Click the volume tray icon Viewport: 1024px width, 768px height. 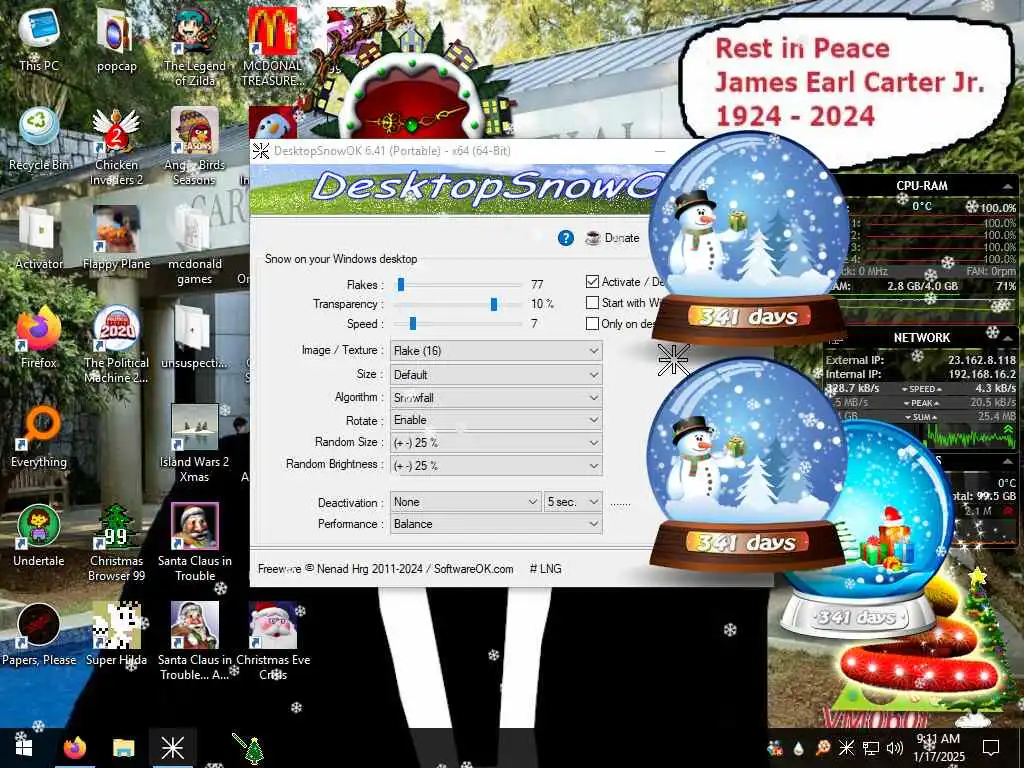(895, 748)
